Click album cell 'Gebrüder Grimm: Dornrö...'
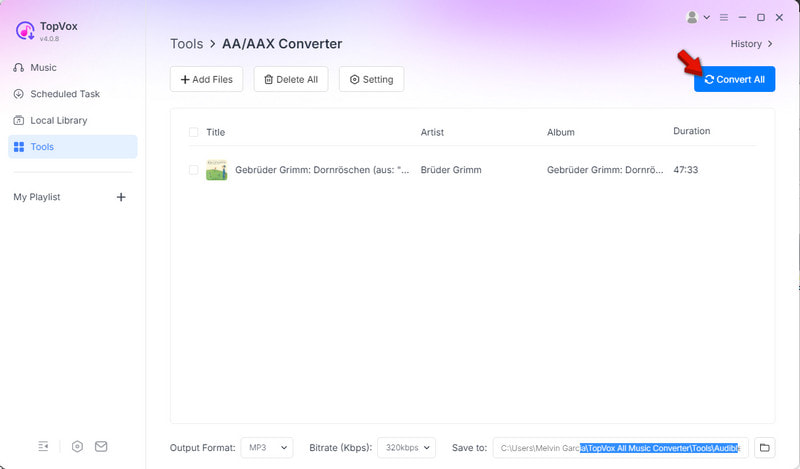This screenshot has width=800, height=469. point(605,170)
